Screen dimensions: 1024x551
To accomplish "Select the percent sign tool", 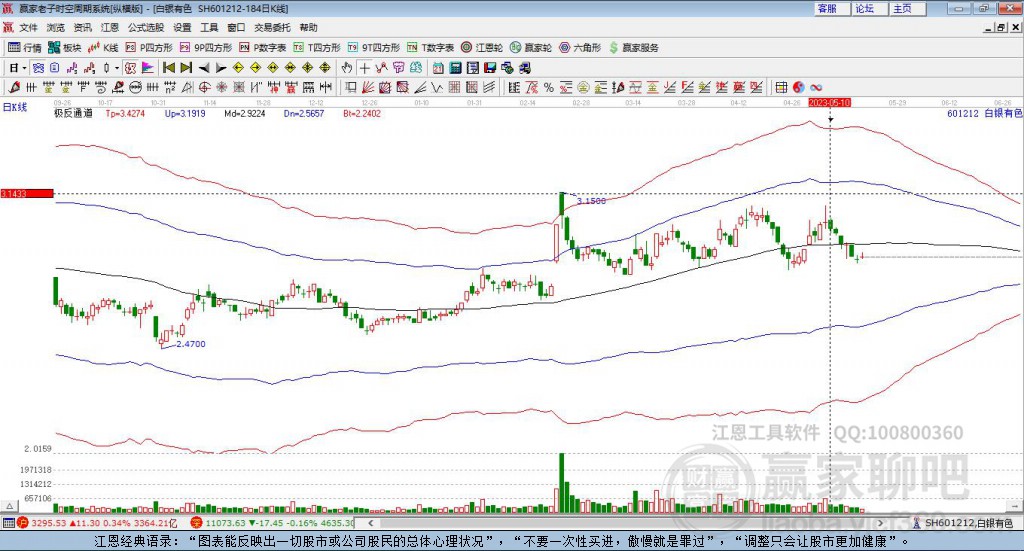I will (549, 87).
